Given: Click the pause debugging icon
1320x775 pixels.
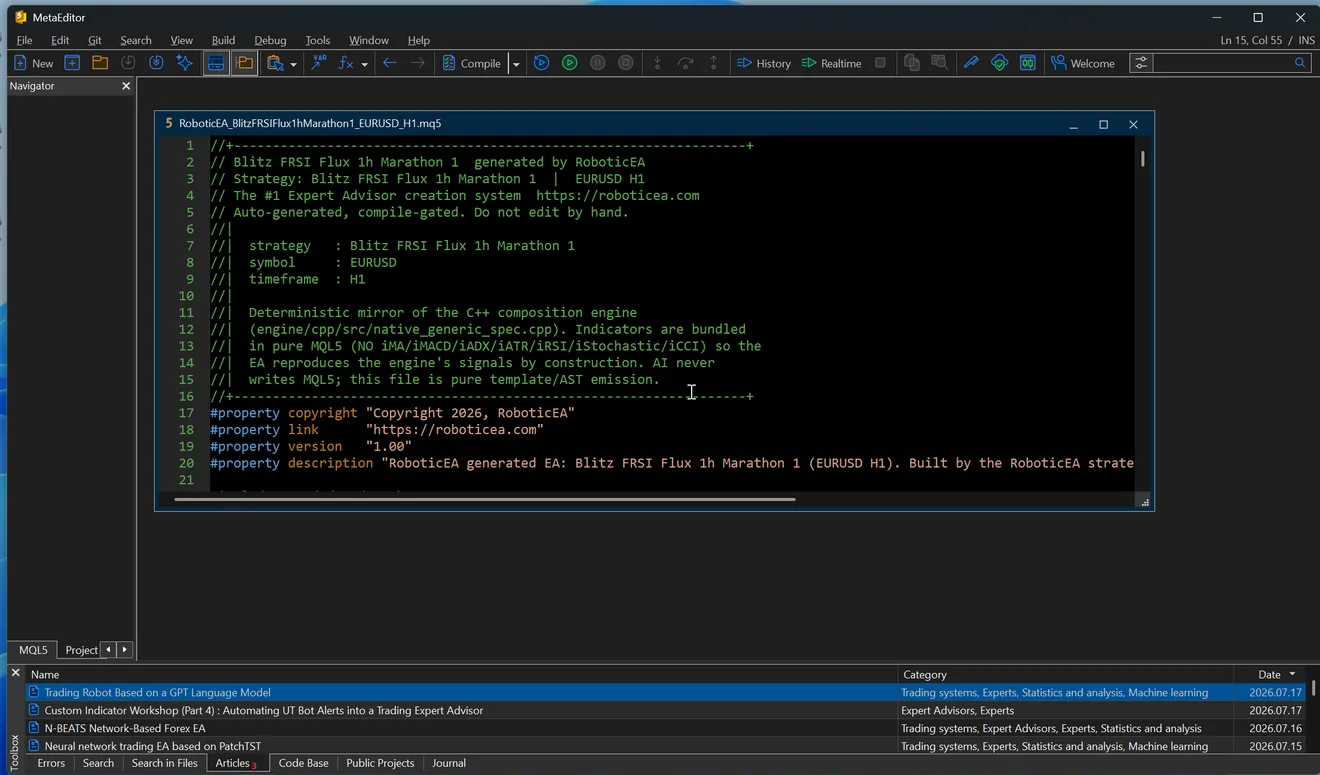Looking at the screenshot, I should click(x=597, y=63).
